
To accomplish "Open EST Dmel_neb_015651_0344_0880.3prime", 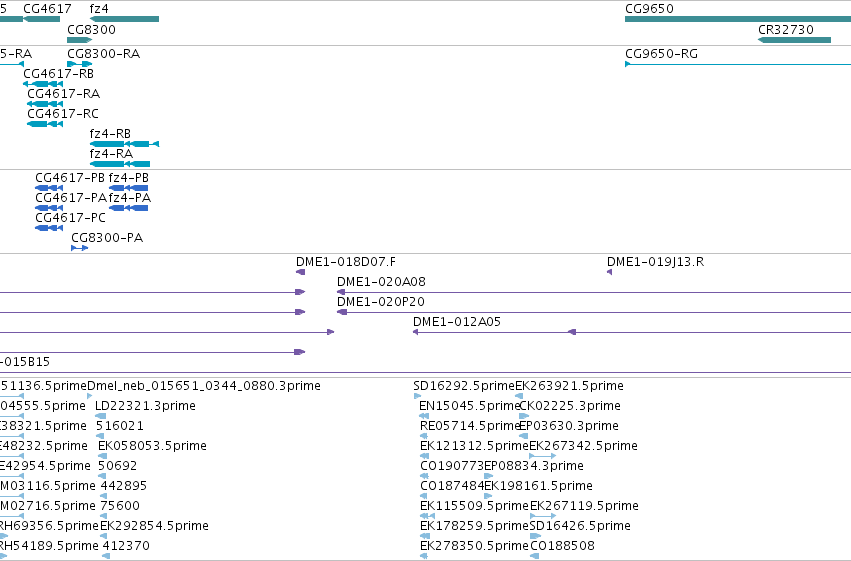I will coord(204,386).
